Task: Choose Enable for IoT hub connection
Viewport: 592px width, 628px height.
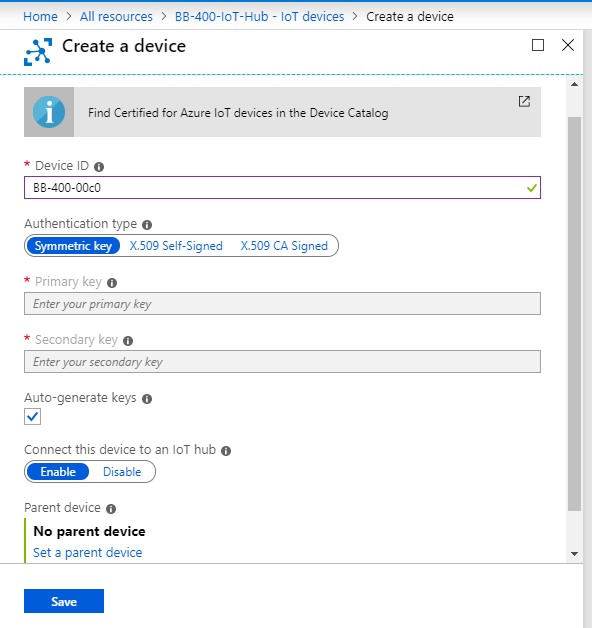Action: (x=58, y=471)
